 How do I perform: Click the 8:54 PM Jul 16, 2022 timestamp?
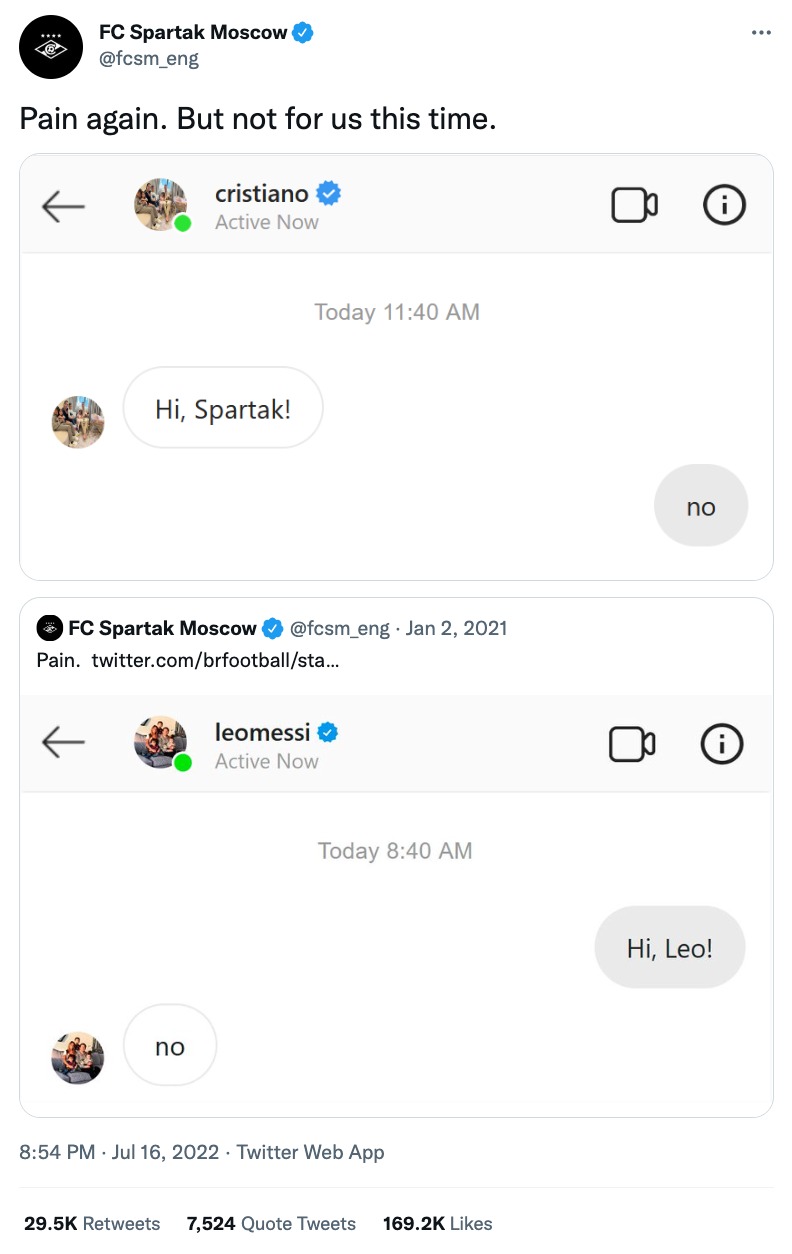[x=119, y=1152]
